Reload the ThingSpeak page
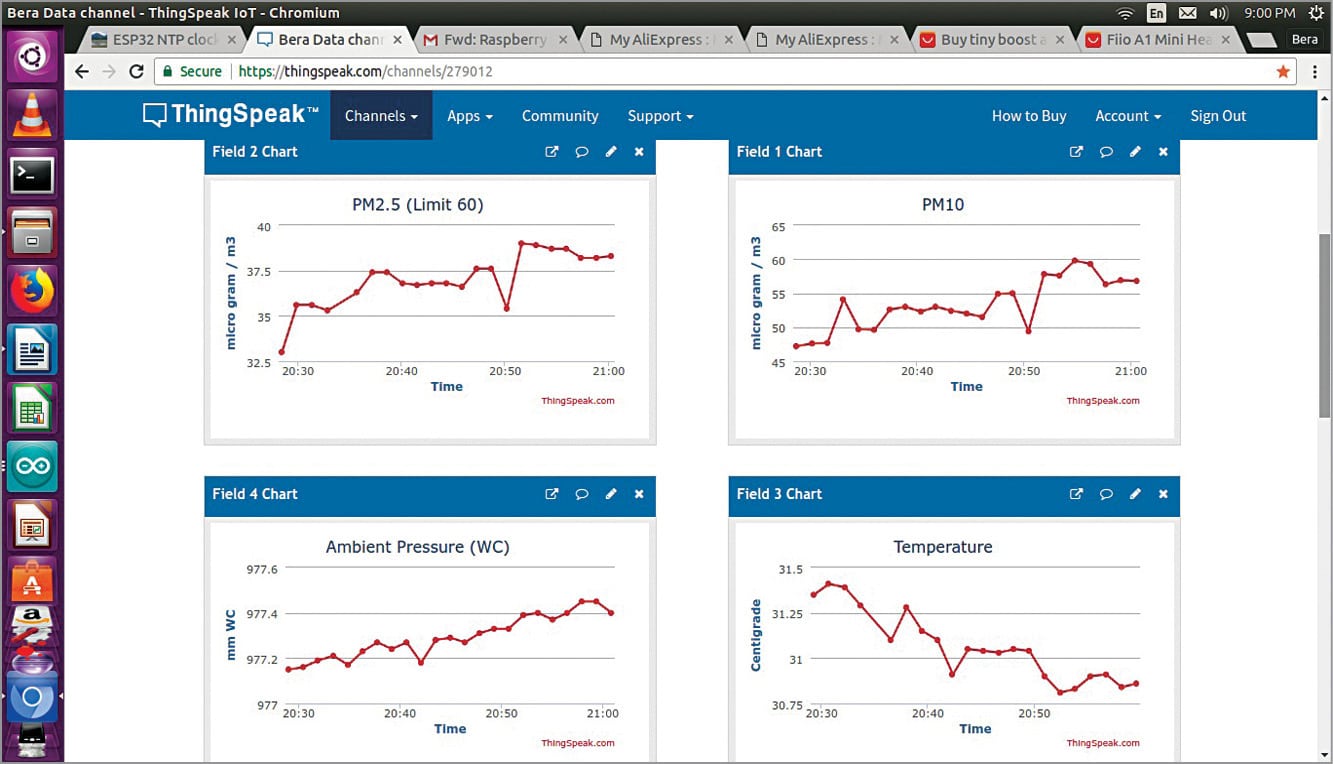The width and height of the screenshot is (1333, 764). [x=137, y=72]
